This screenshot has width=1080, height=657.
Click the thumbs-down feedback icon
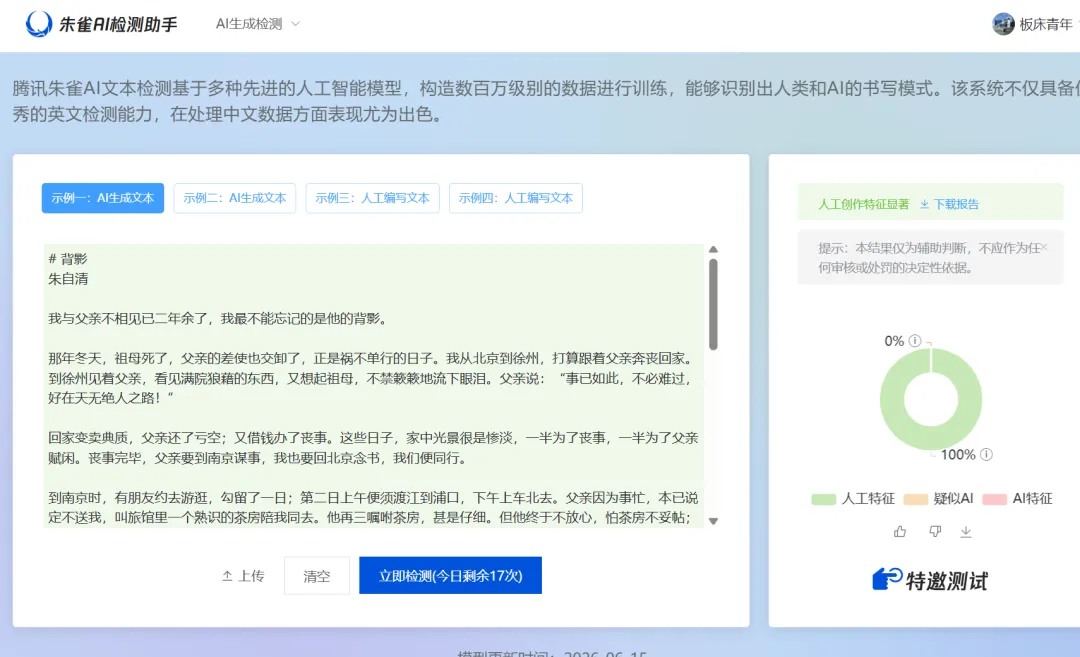pyautogui.click(x=935, y=532)
